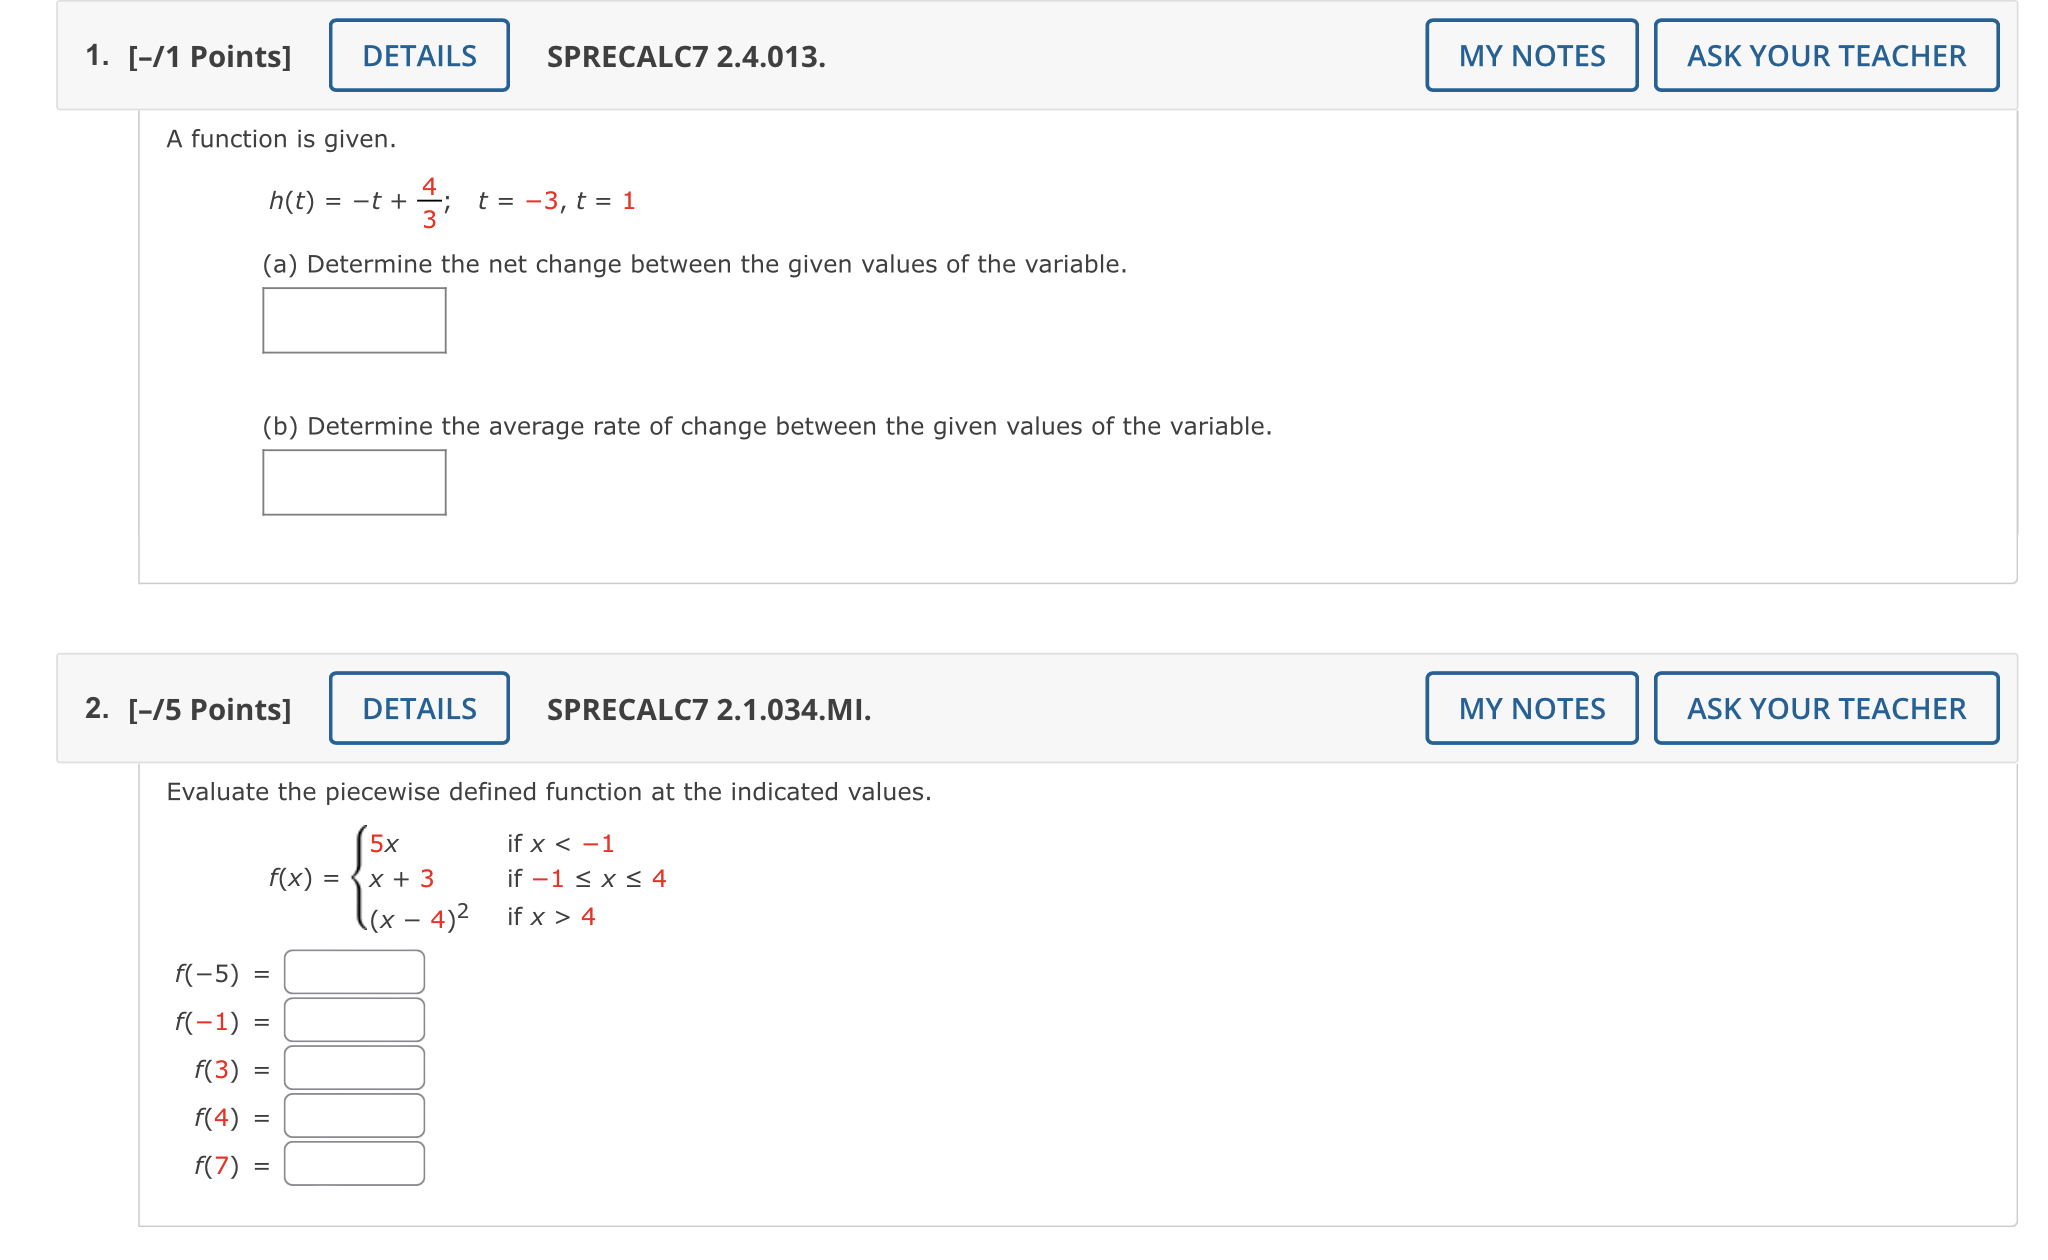This screenshot has height=1260, width=2048.
Task: Open MY NOTES for question 1
Action: (x=1530, y=56)
